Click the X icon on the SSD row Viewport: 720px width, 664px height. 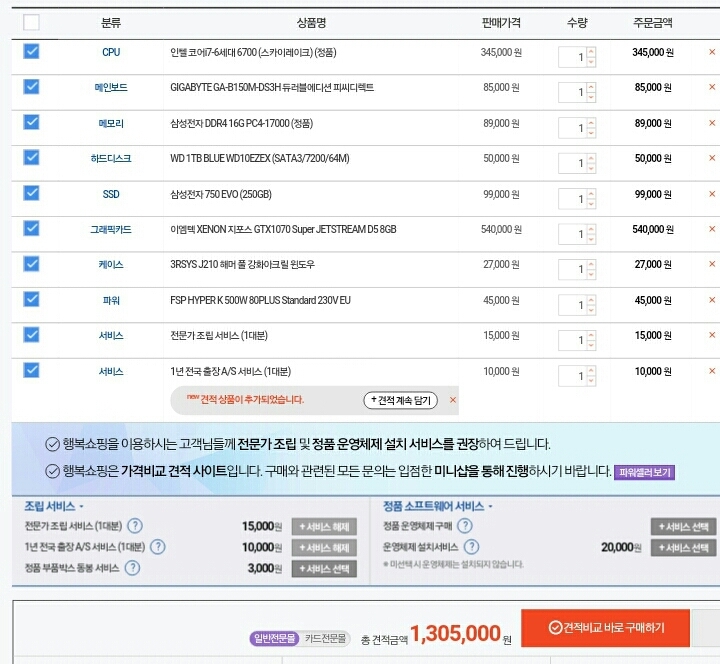coord(712,195)
